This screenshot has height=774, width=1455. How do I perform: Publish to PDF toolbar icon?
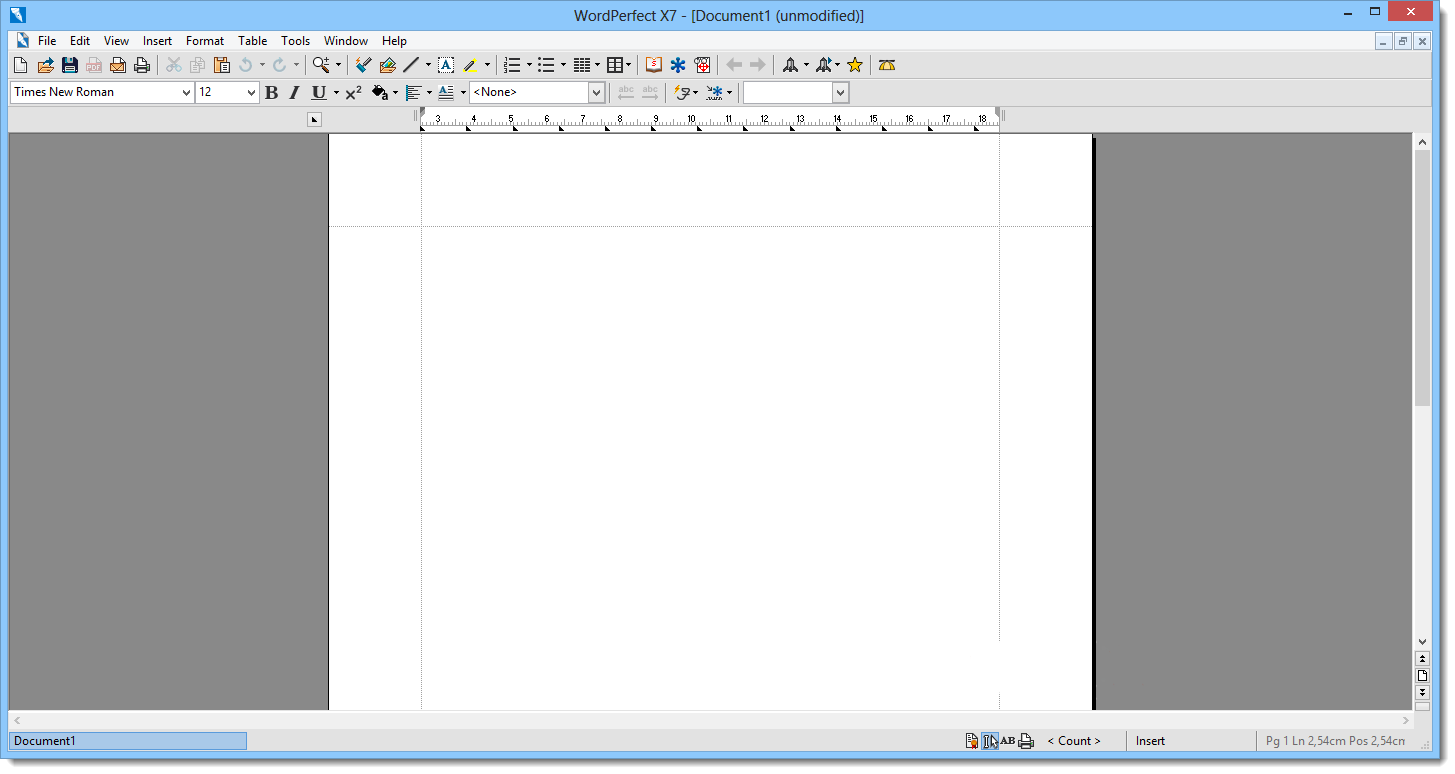94,65
